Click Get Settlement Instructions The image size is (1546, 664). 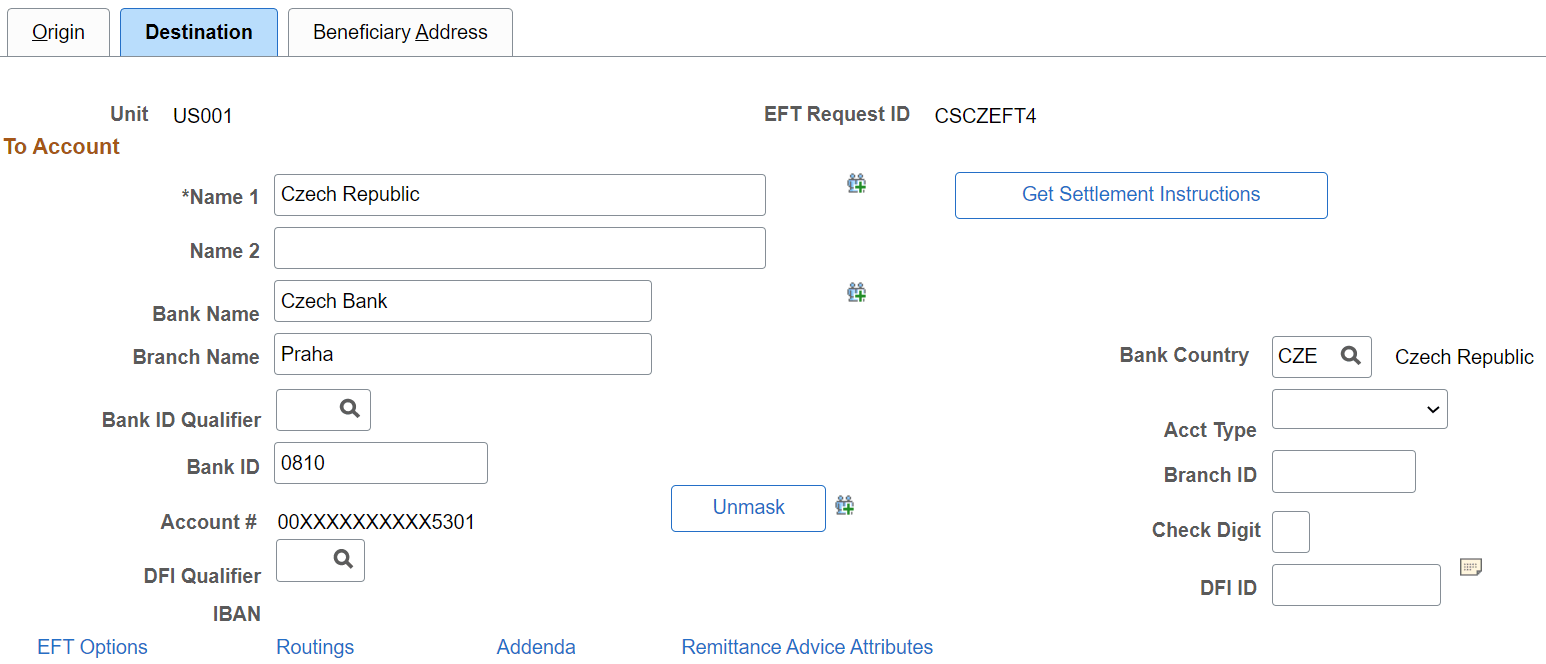[1140, 194]
